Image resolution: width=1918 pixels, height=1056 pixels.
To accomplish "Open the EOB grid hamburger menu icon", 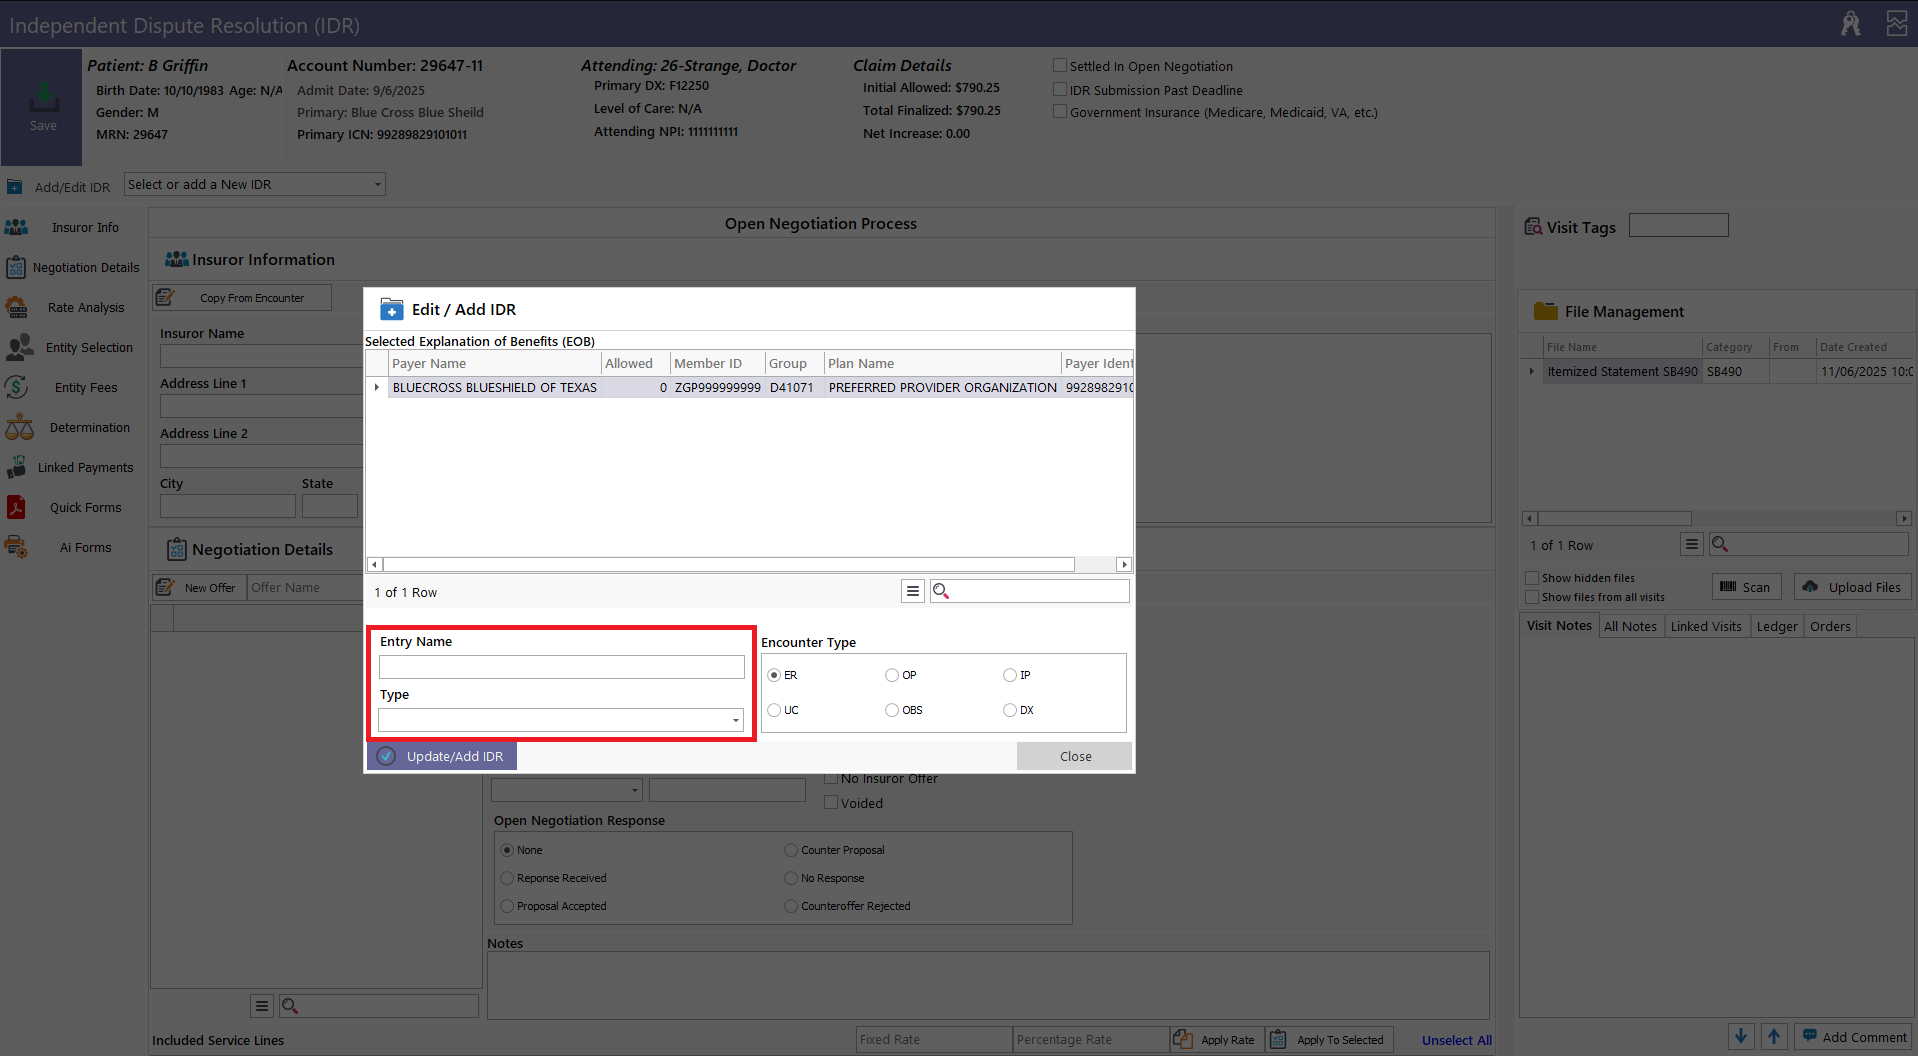I will point(912,592).
